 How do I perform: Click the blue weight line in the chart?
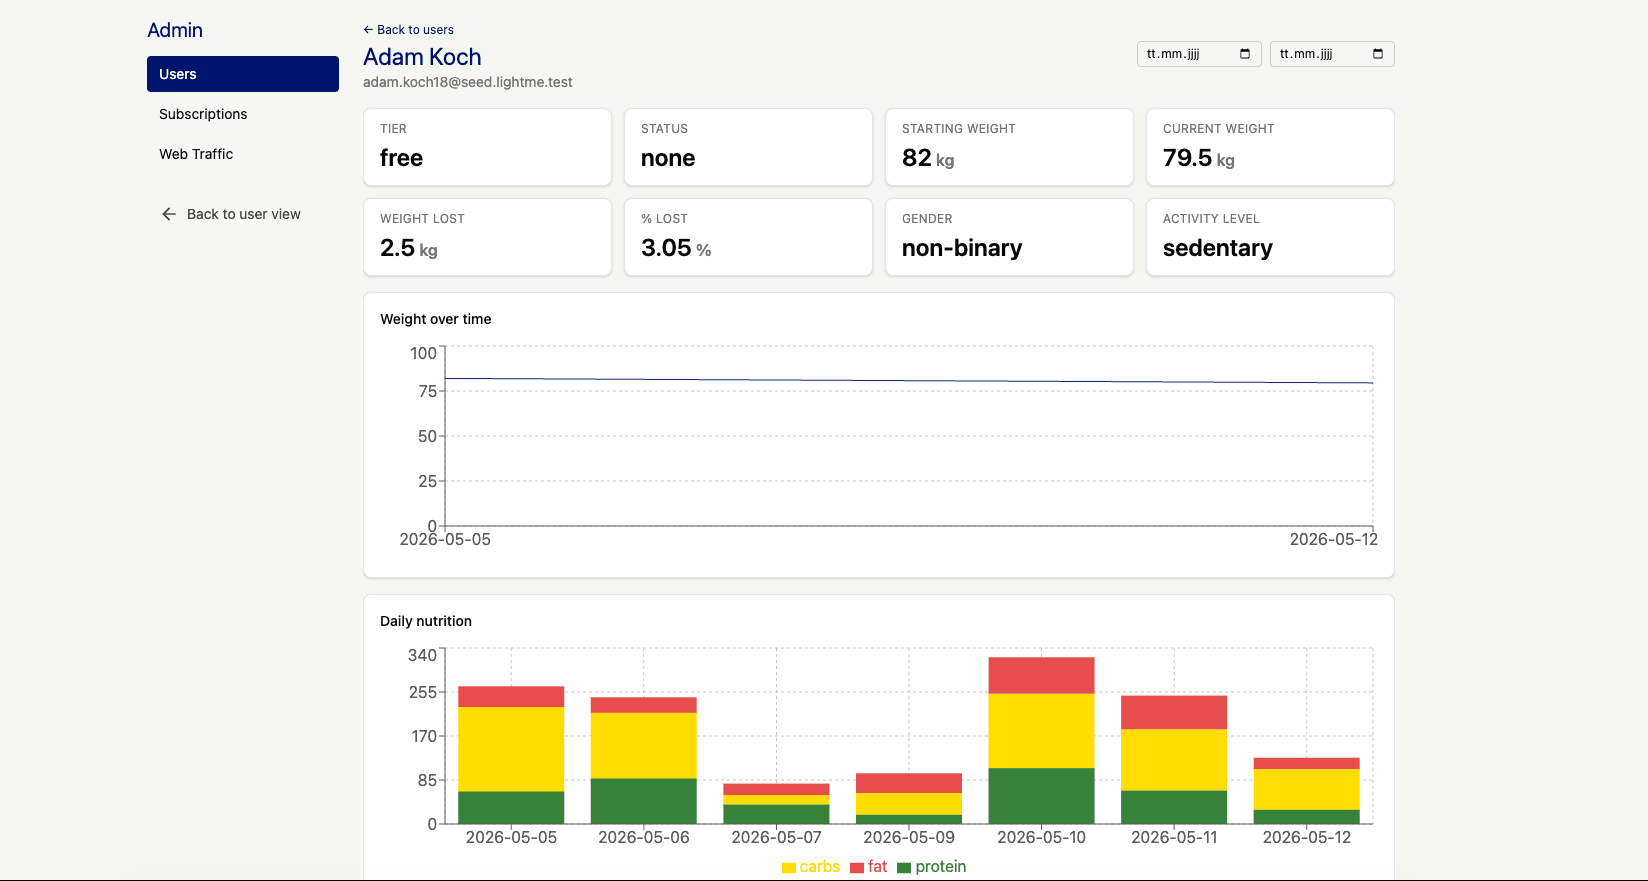[x=909, y=380]
